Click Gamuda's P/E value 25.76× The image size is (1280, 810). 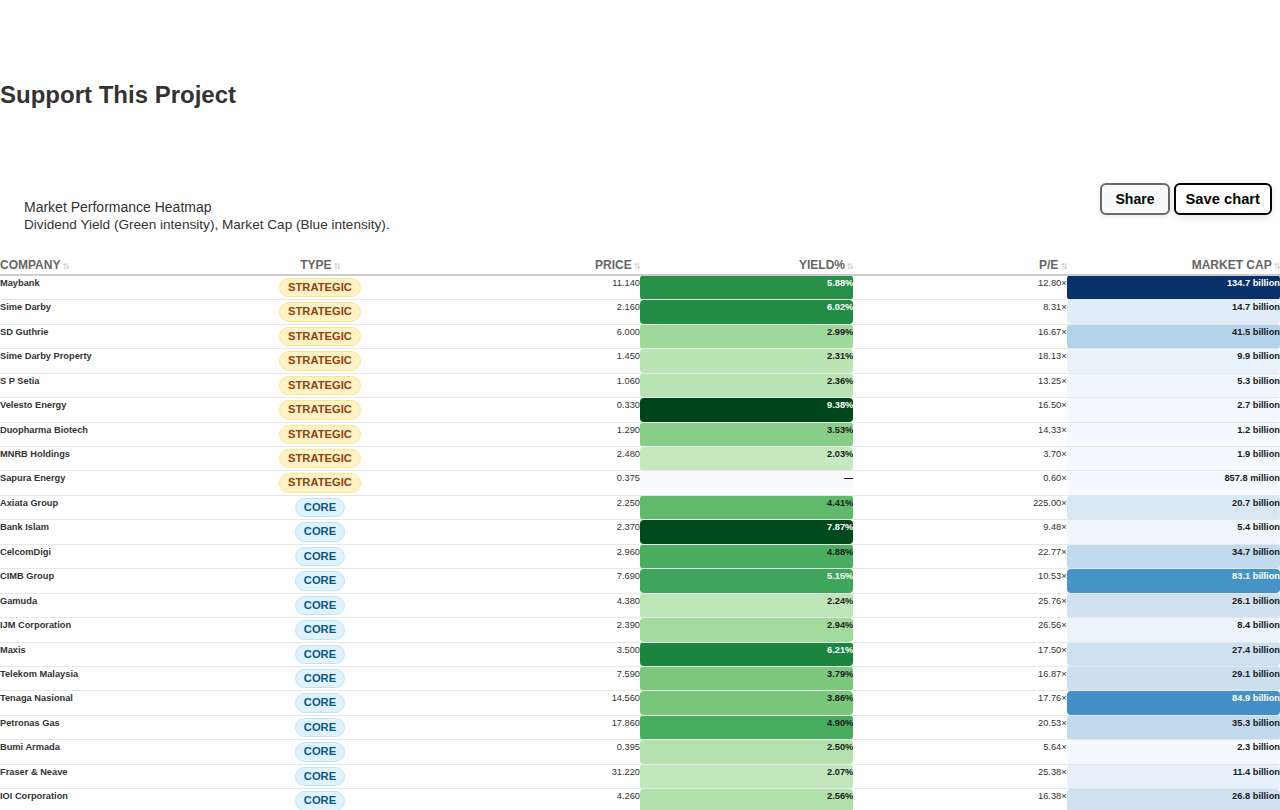[1052, 601]
